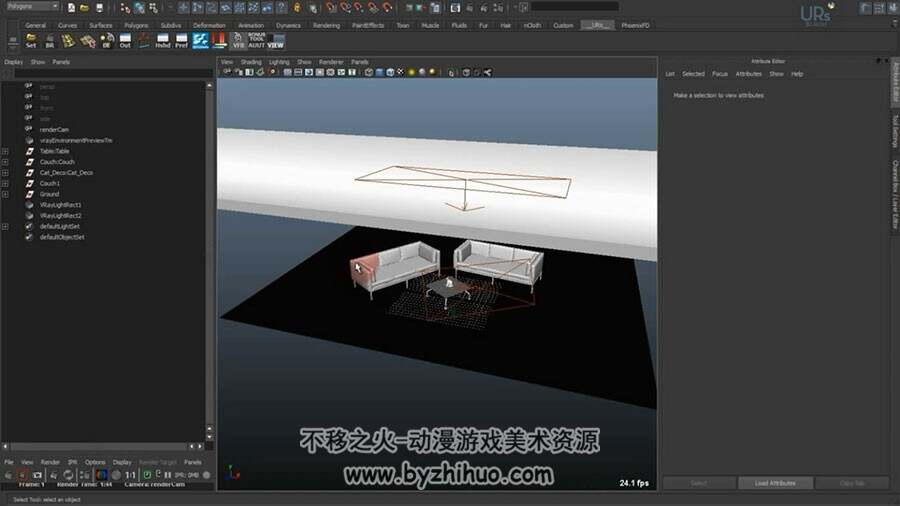Image resolution: width=900 pixels, height=506 pixels.
Task: Open the viewport Shading menu
Action: point(251,62)
